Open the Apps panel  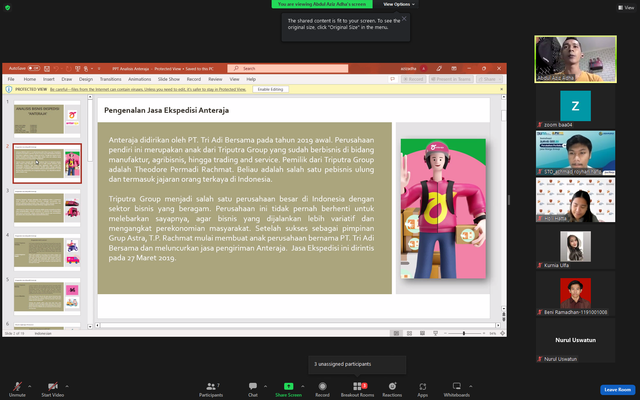422,389
